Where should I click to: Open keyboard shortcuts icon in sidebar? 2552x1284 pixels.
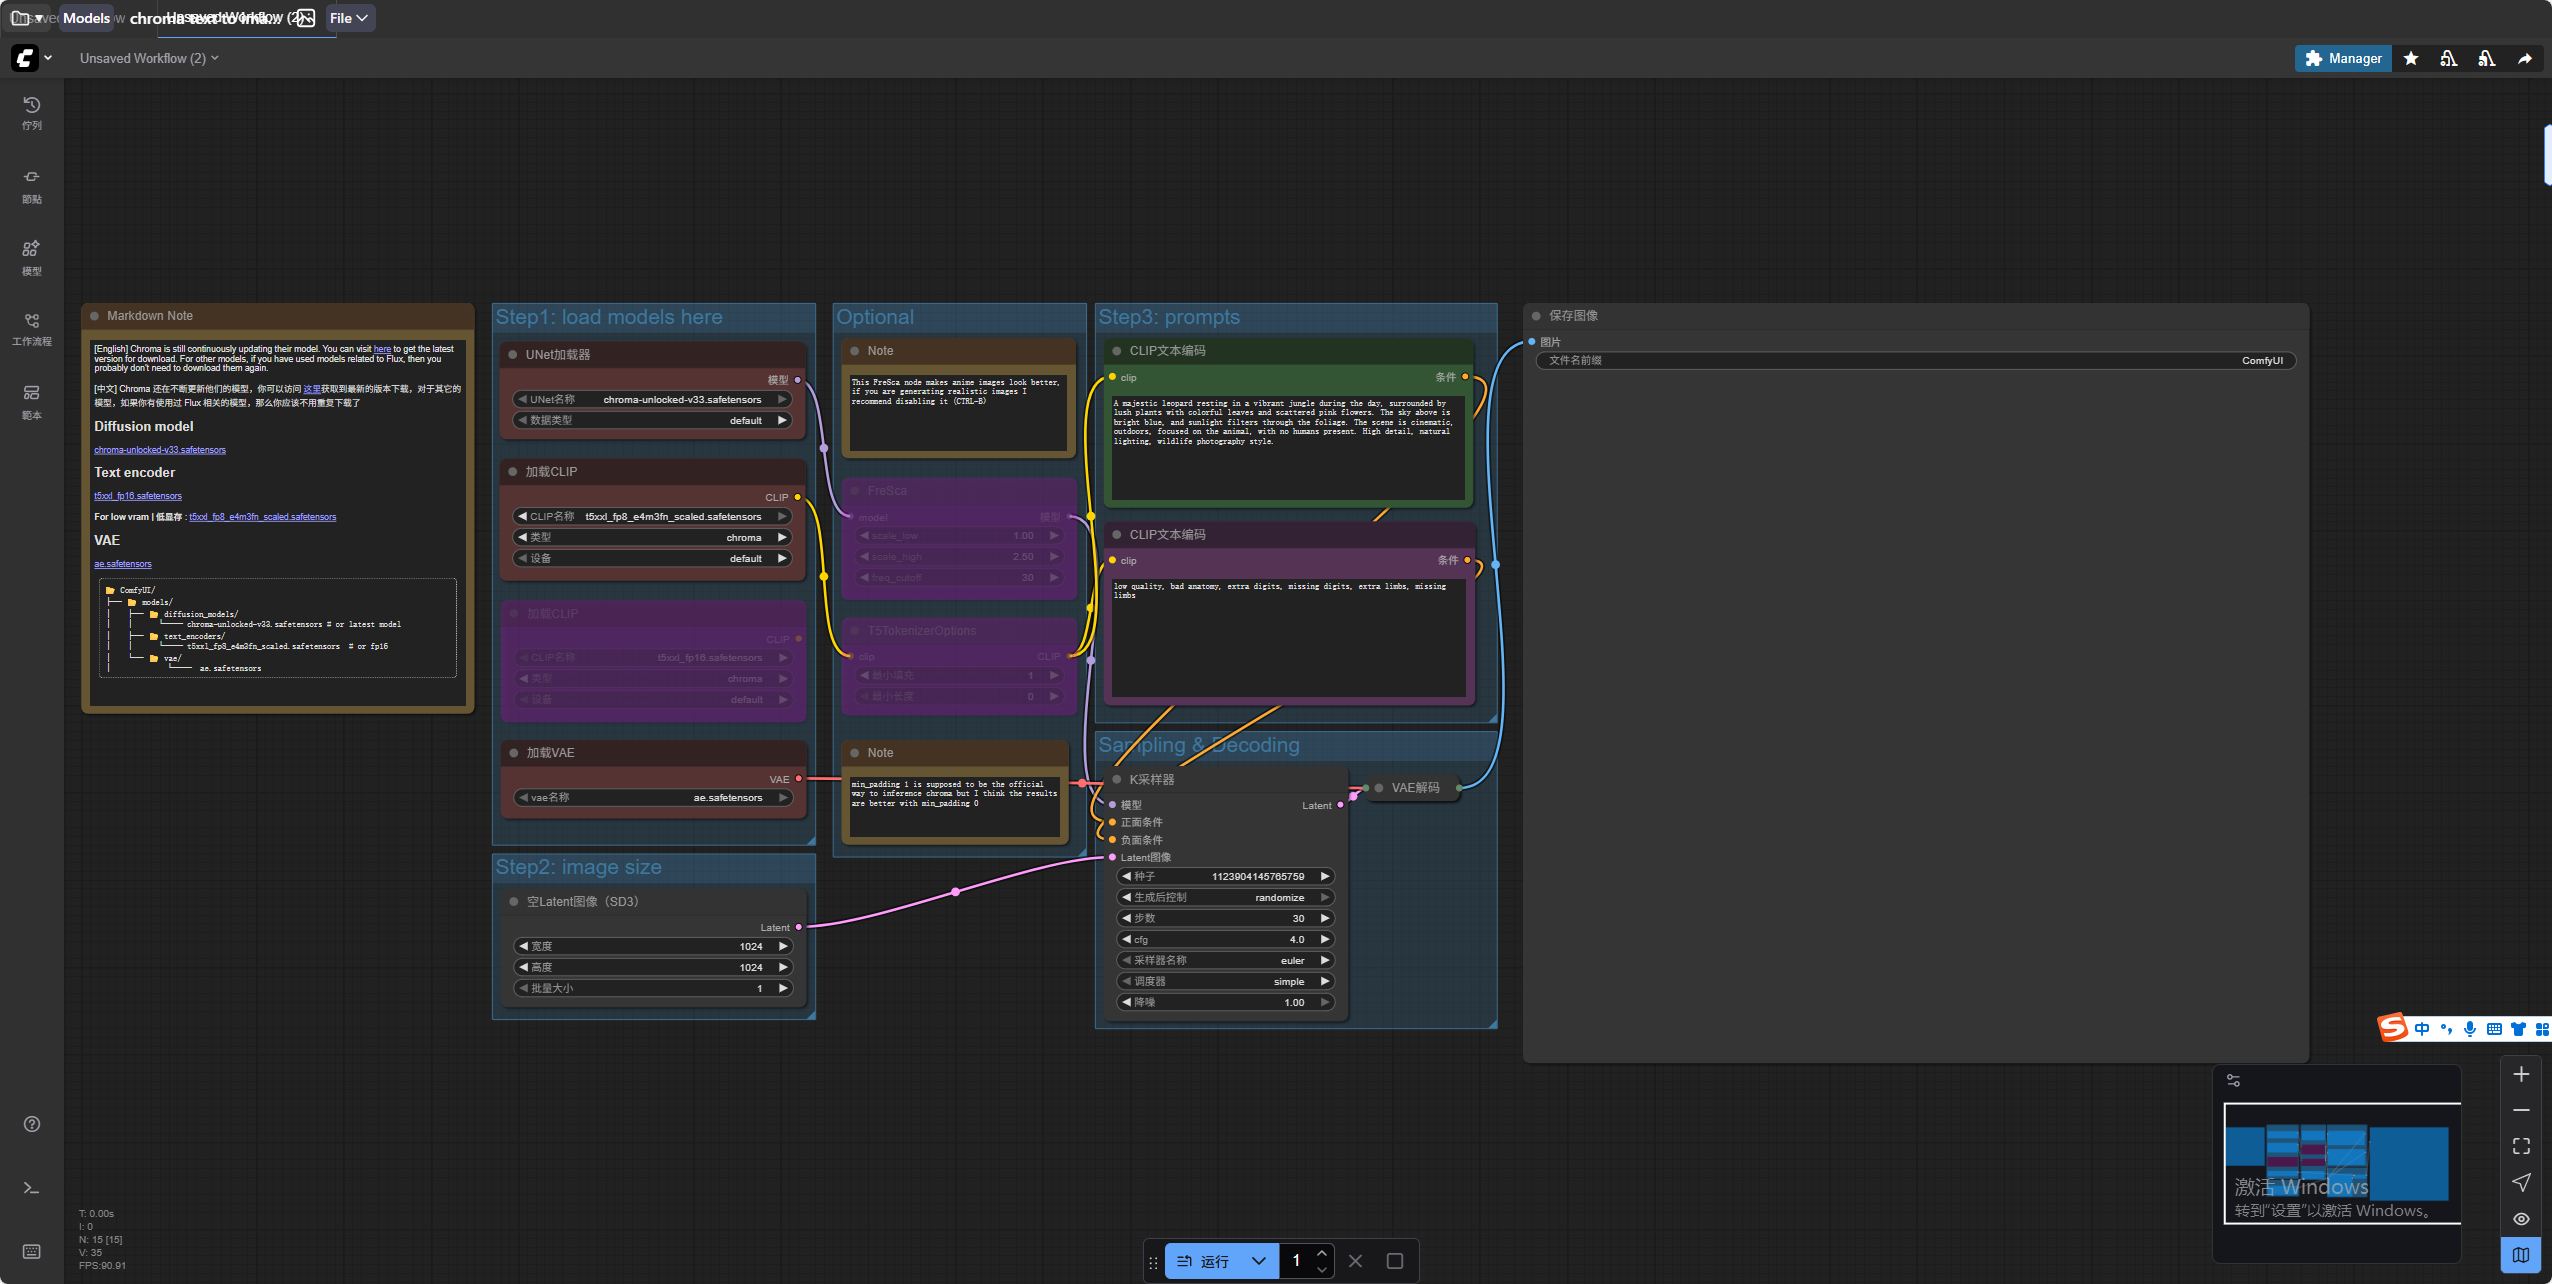coord(31,1252)
